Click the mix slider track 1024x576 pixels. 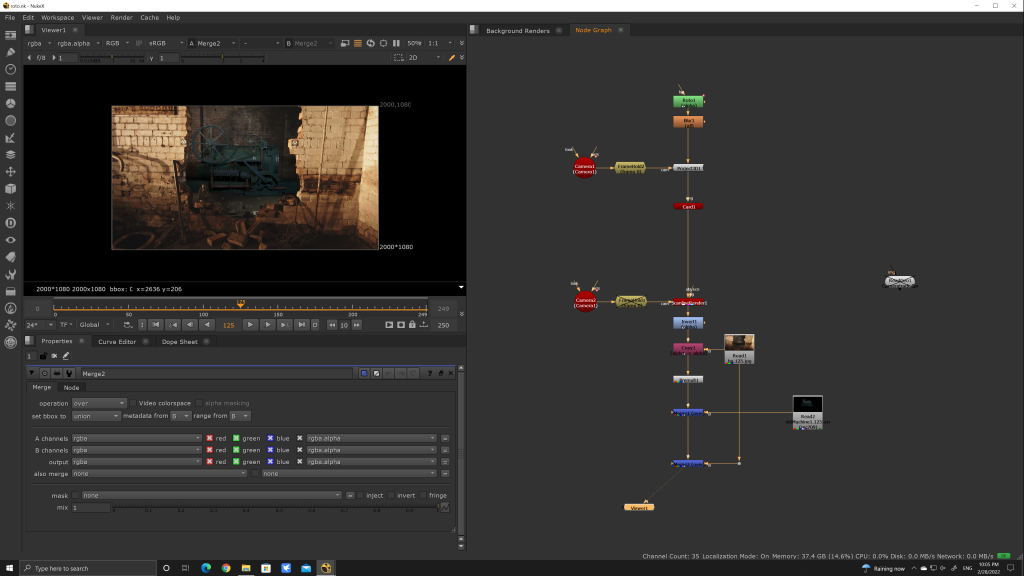275,507
